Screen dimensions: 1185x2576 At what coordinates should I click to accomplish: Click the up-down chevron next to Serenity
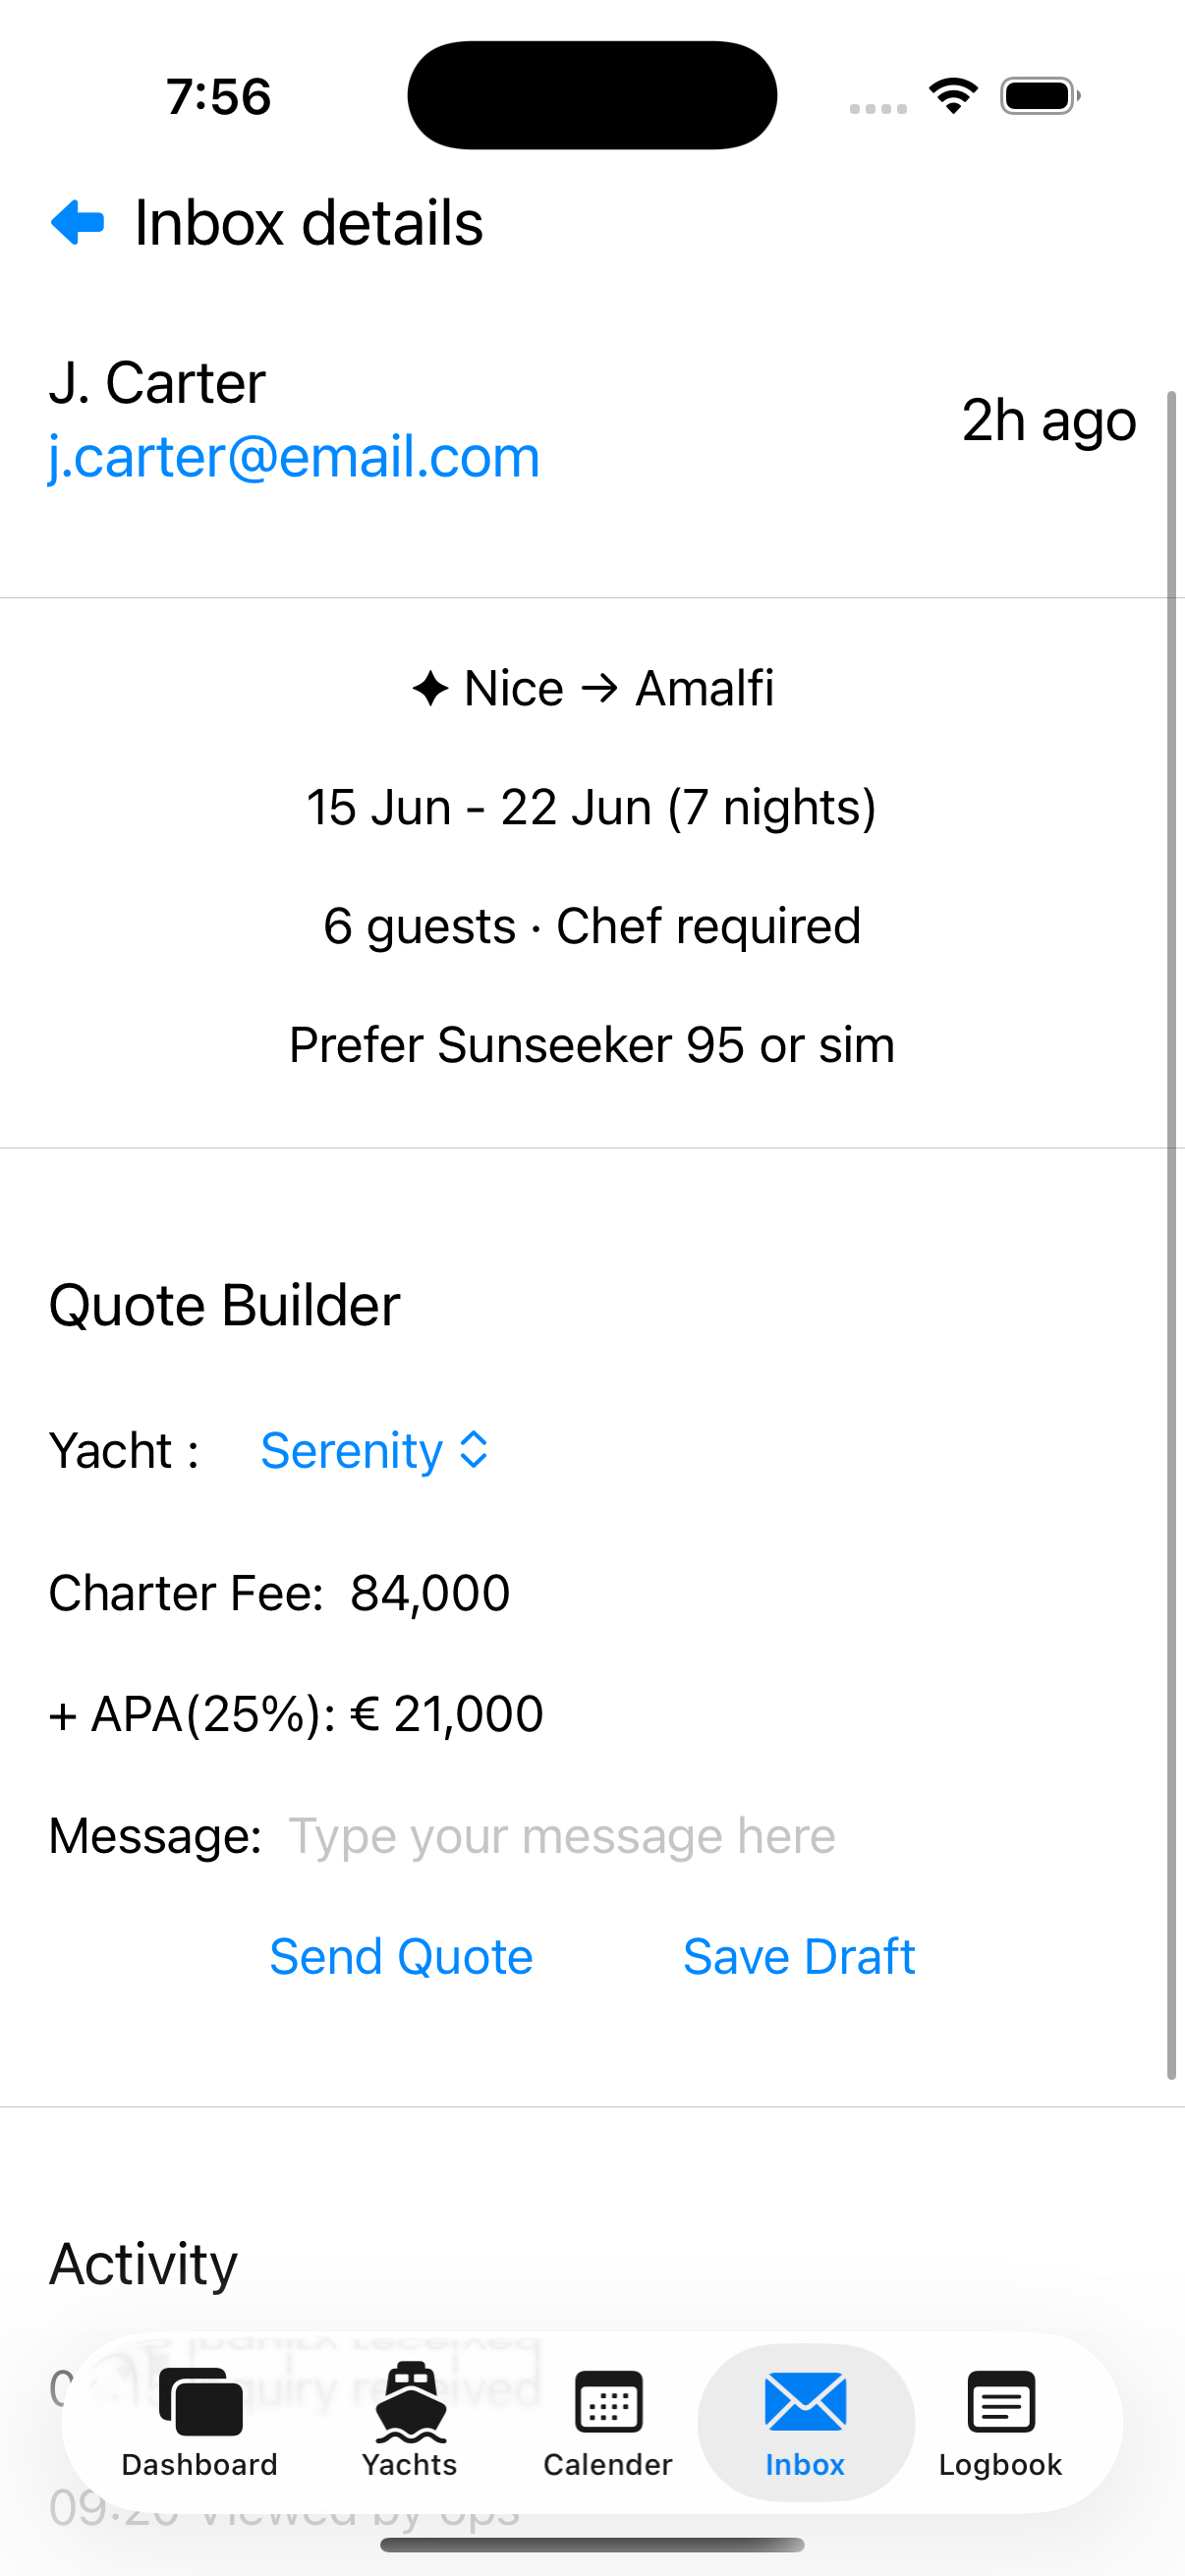click(x=473, y=1450)
